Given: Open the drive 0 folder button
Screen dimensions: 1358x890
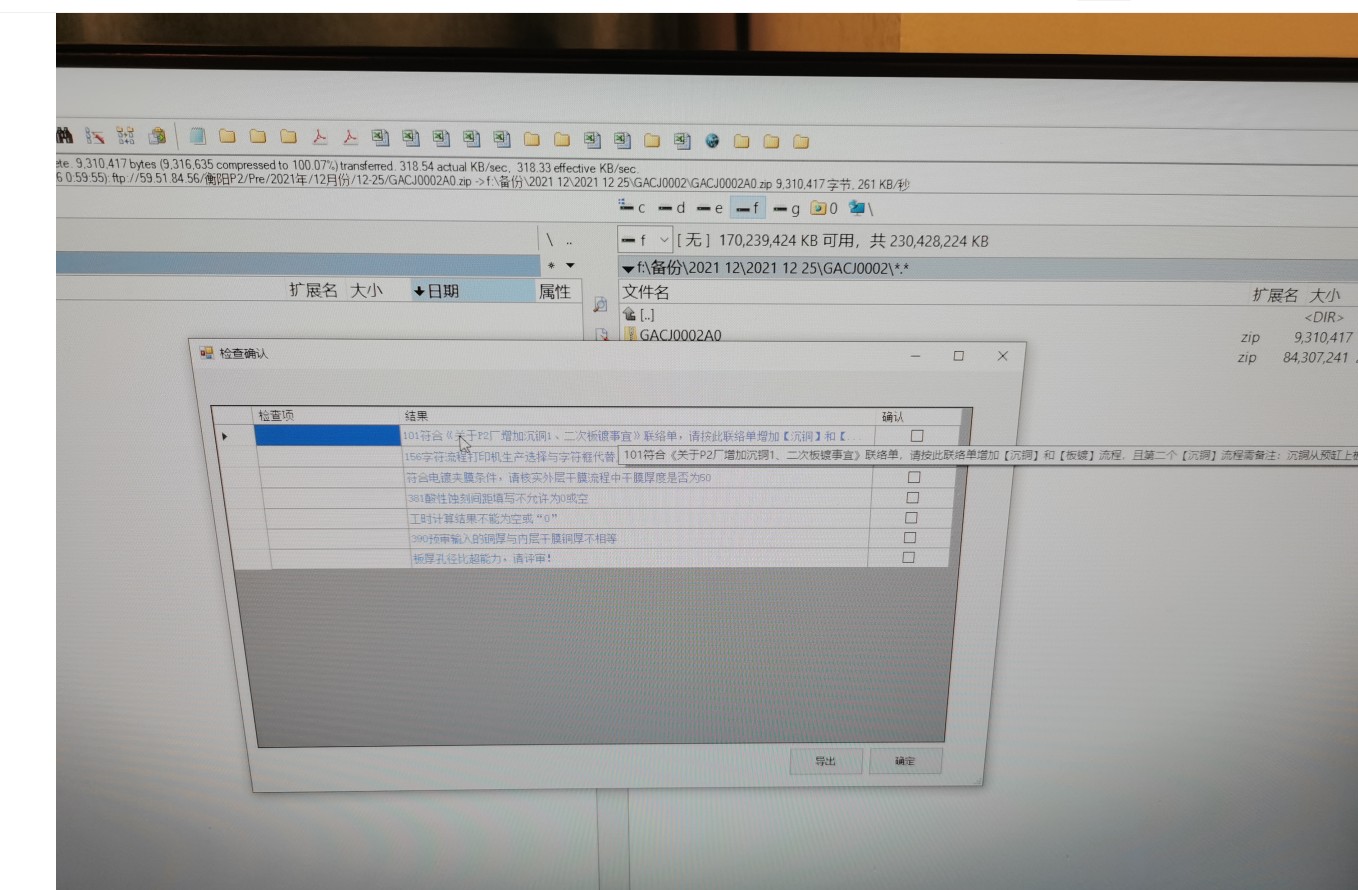Looking at the screenshot, I should pyautogui.click(x=824, y=209).
